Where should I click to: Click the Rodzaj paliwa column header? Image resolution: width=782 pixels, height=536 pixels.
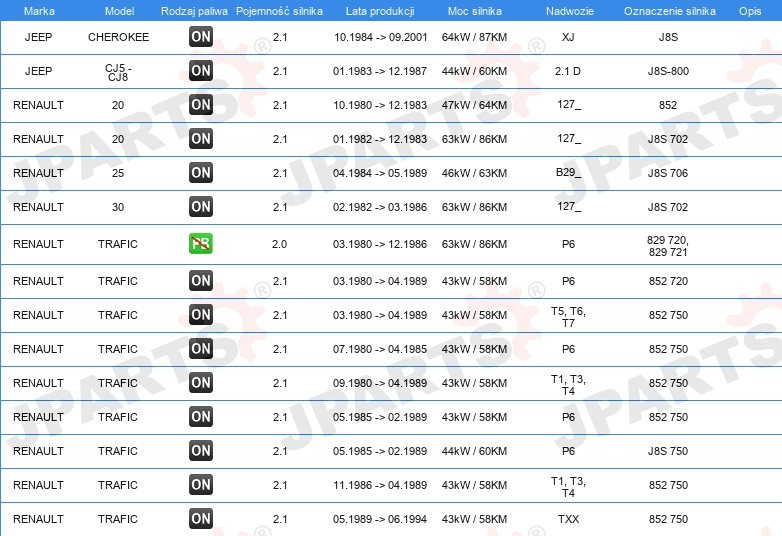tap(194, 11)
